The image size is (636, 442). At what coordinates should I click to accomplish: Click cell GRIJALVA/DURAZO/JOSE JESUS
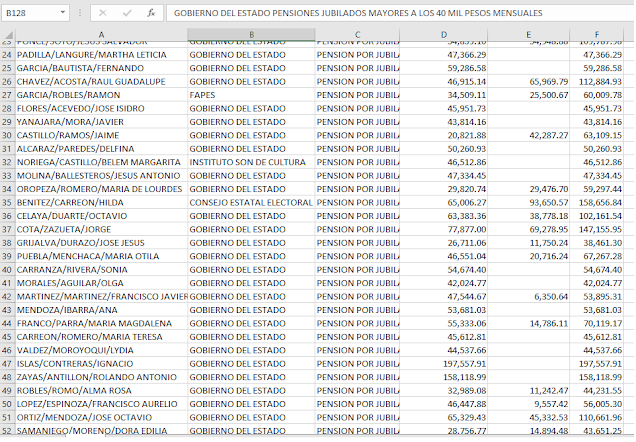101,243
